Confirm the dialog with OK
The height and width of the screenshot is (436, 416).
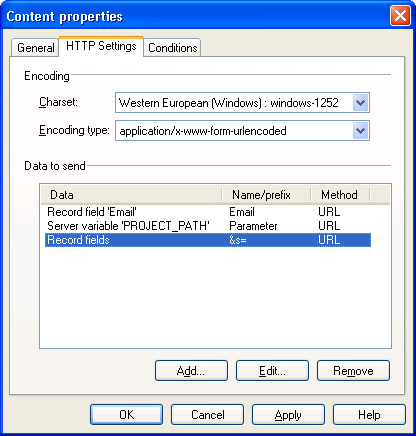pos(127,415)
